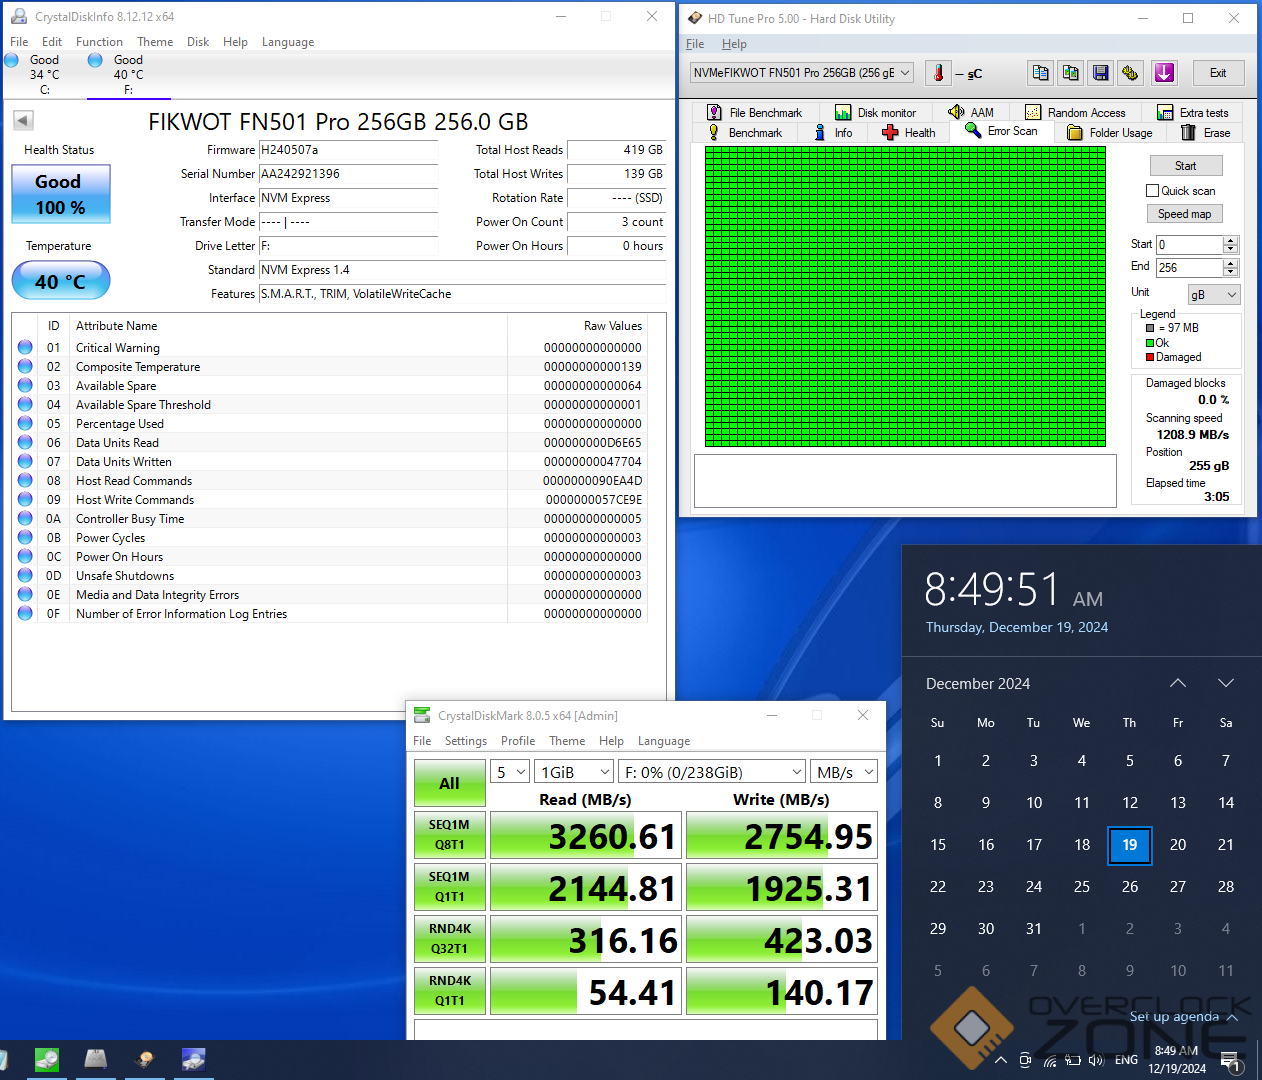1262x1080 pixels.
Task: Click the save (floppy disk) icon in HD Tune
Action: tap(1100, 73)
